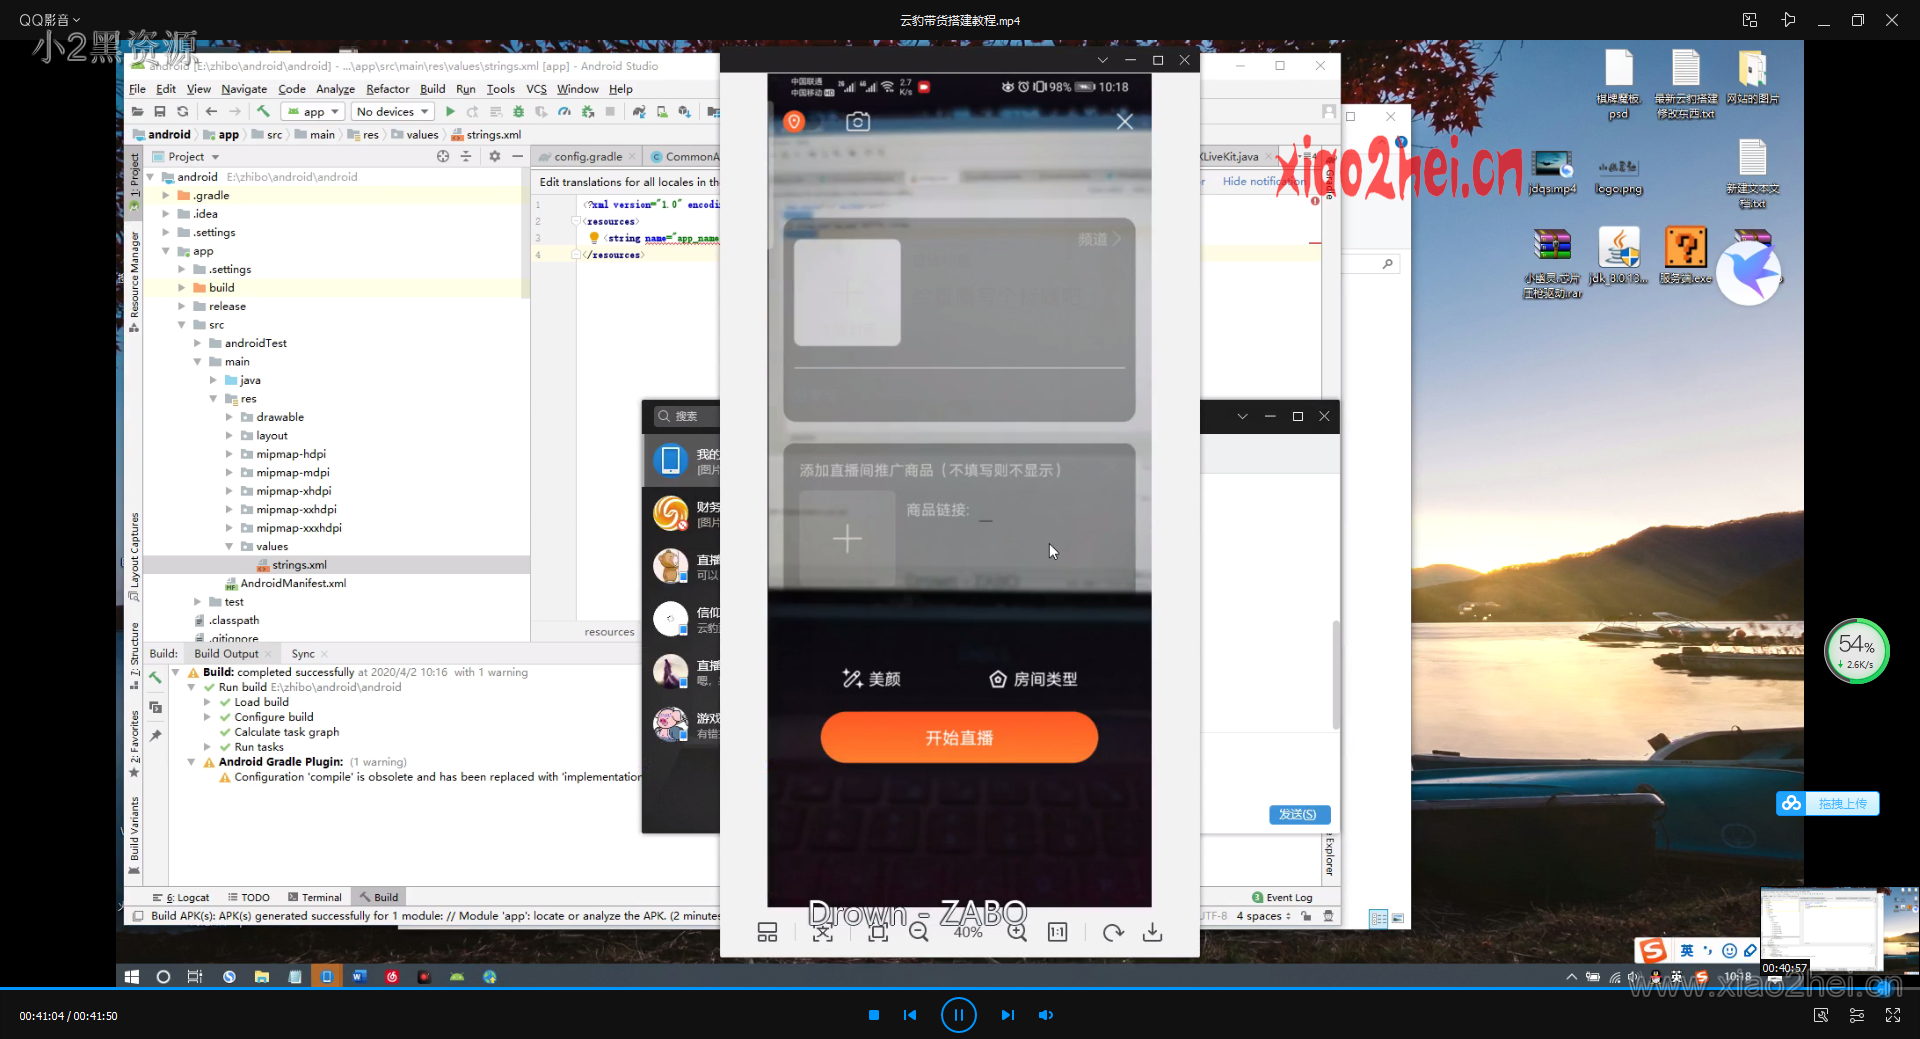
Task: Click zoom out magnifier in image viewer
Action: (x=919, y=933)
